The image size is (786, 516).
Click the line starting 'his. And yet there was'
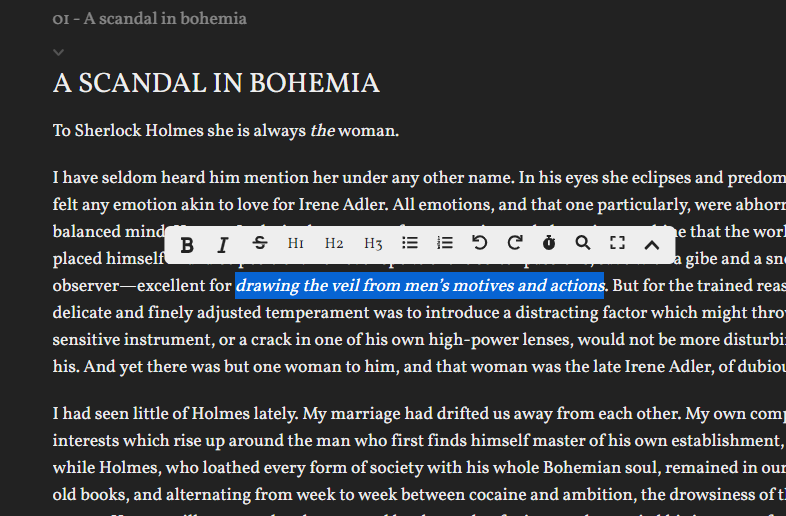tap(419, 367)
